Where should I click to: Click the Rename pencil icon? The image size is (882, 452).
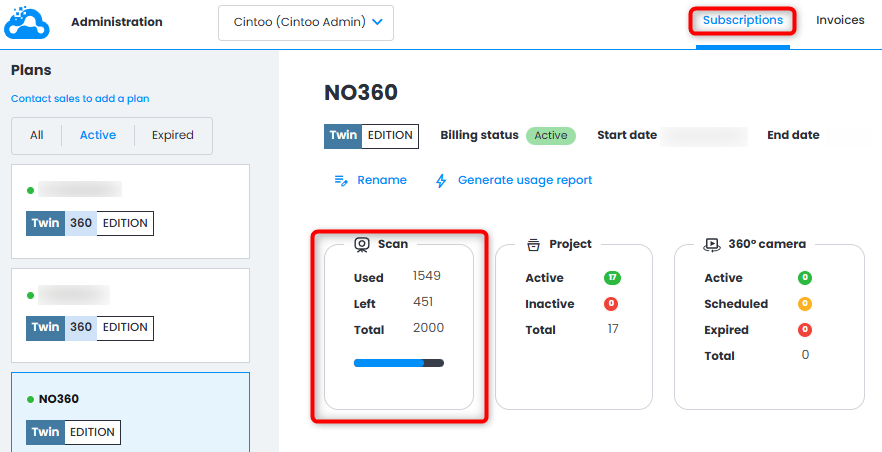(x=341, y=180)
